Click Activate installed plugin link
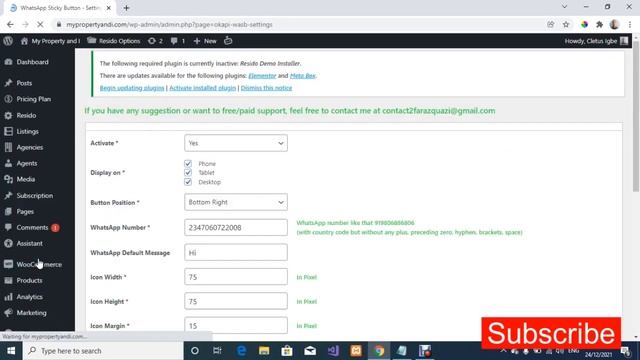This screenshot has width=640, height=360. click(202, 88)
